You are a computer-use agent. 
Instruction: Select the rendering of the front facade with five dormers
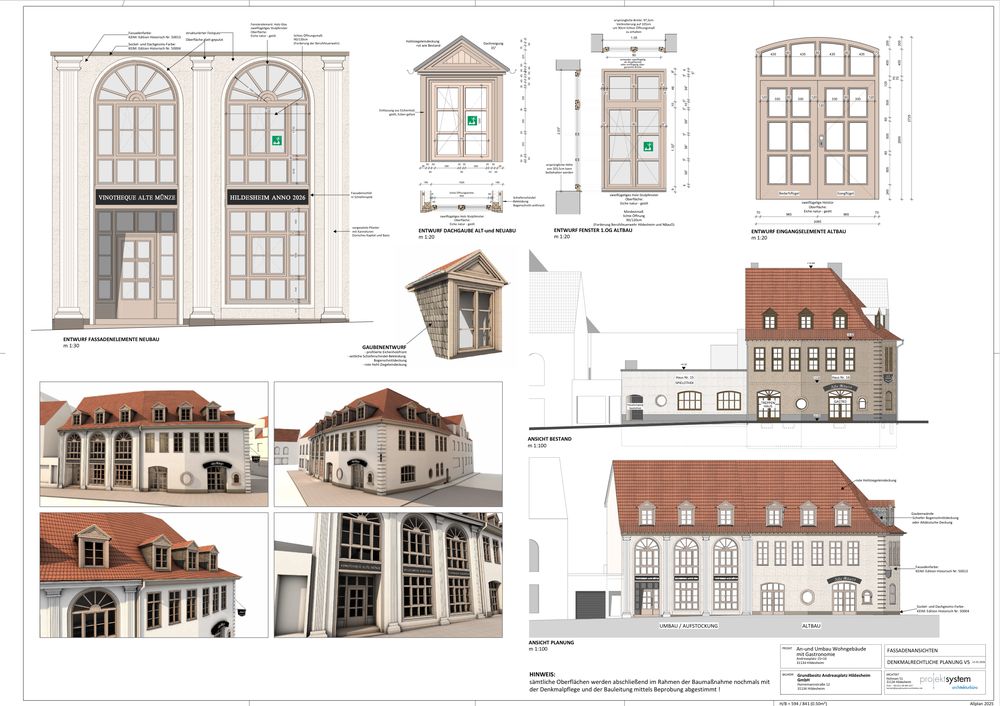pos(154,444)
